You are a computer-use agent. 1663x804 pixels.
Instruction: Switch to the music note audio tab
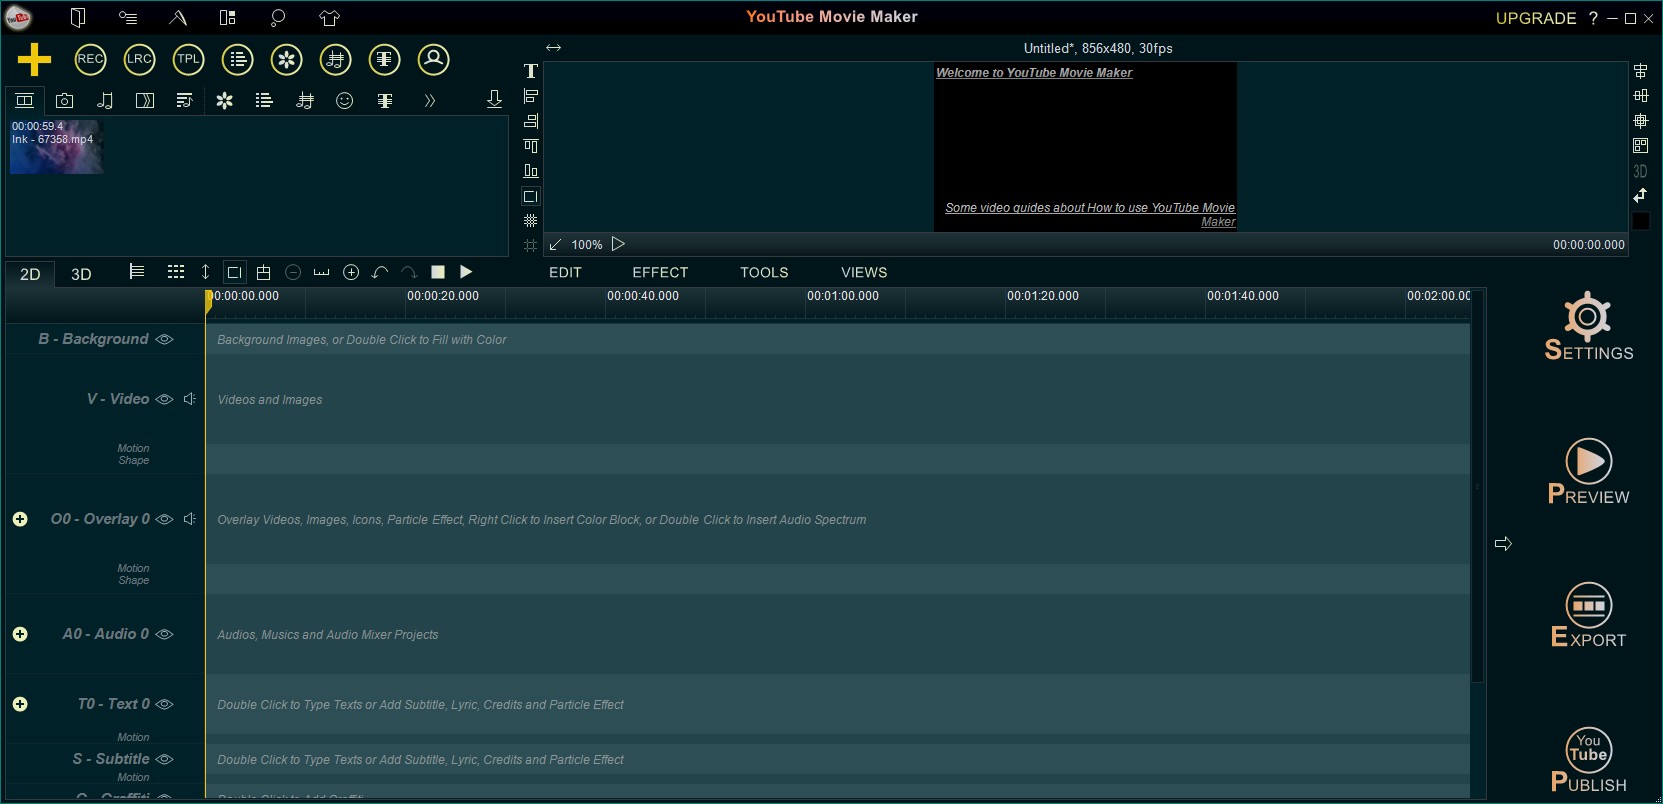(105, 100)
